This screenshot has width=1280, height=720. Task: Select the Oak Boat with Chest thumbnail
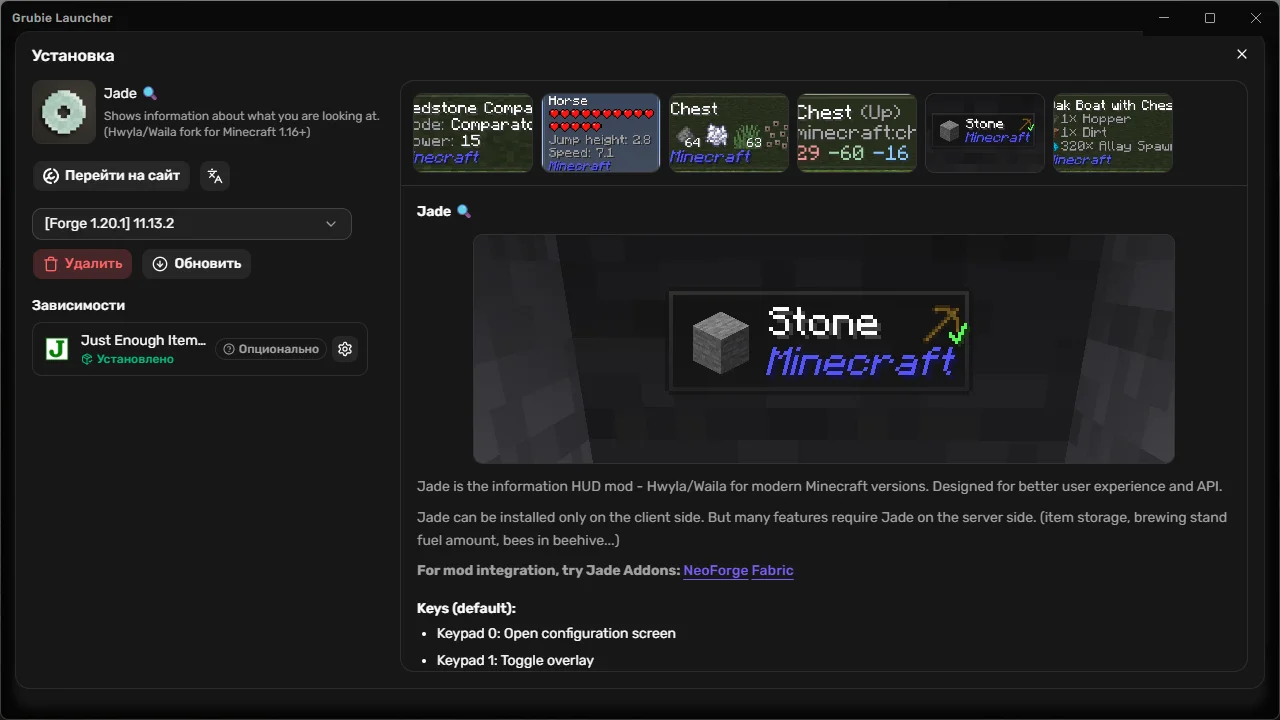[1113, 133]
